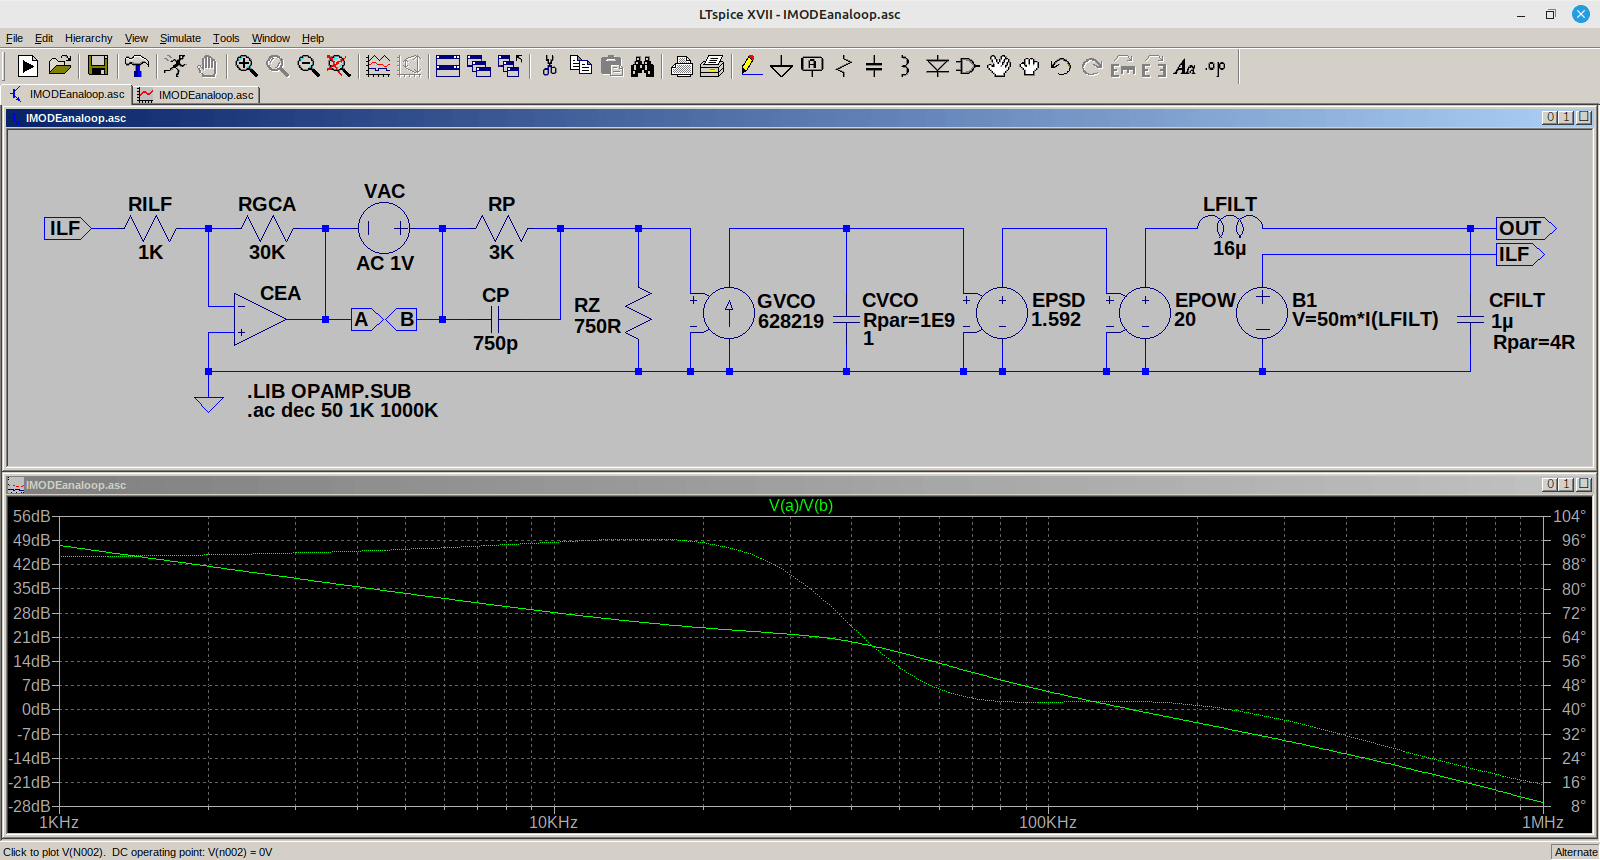Image resolution: width=1600 pixels, height=860 pixels.
Task: Click the Alternate status bar indicator
Action: pos(1576,852)
